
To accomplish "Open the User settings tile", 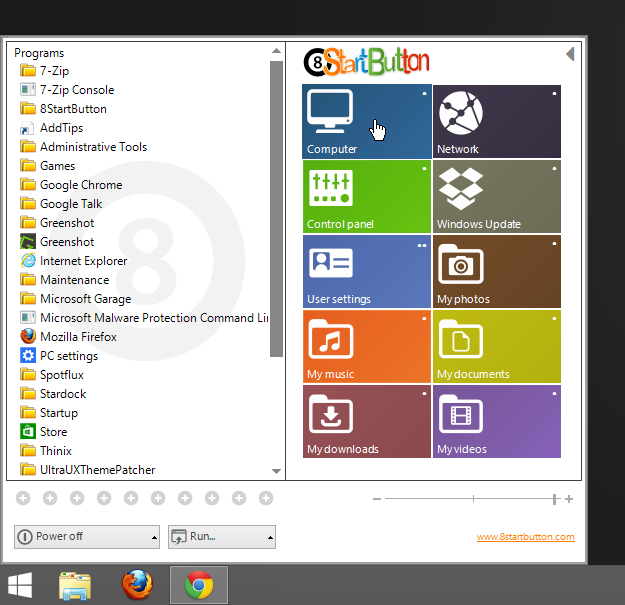I will [x=367, y=271].
